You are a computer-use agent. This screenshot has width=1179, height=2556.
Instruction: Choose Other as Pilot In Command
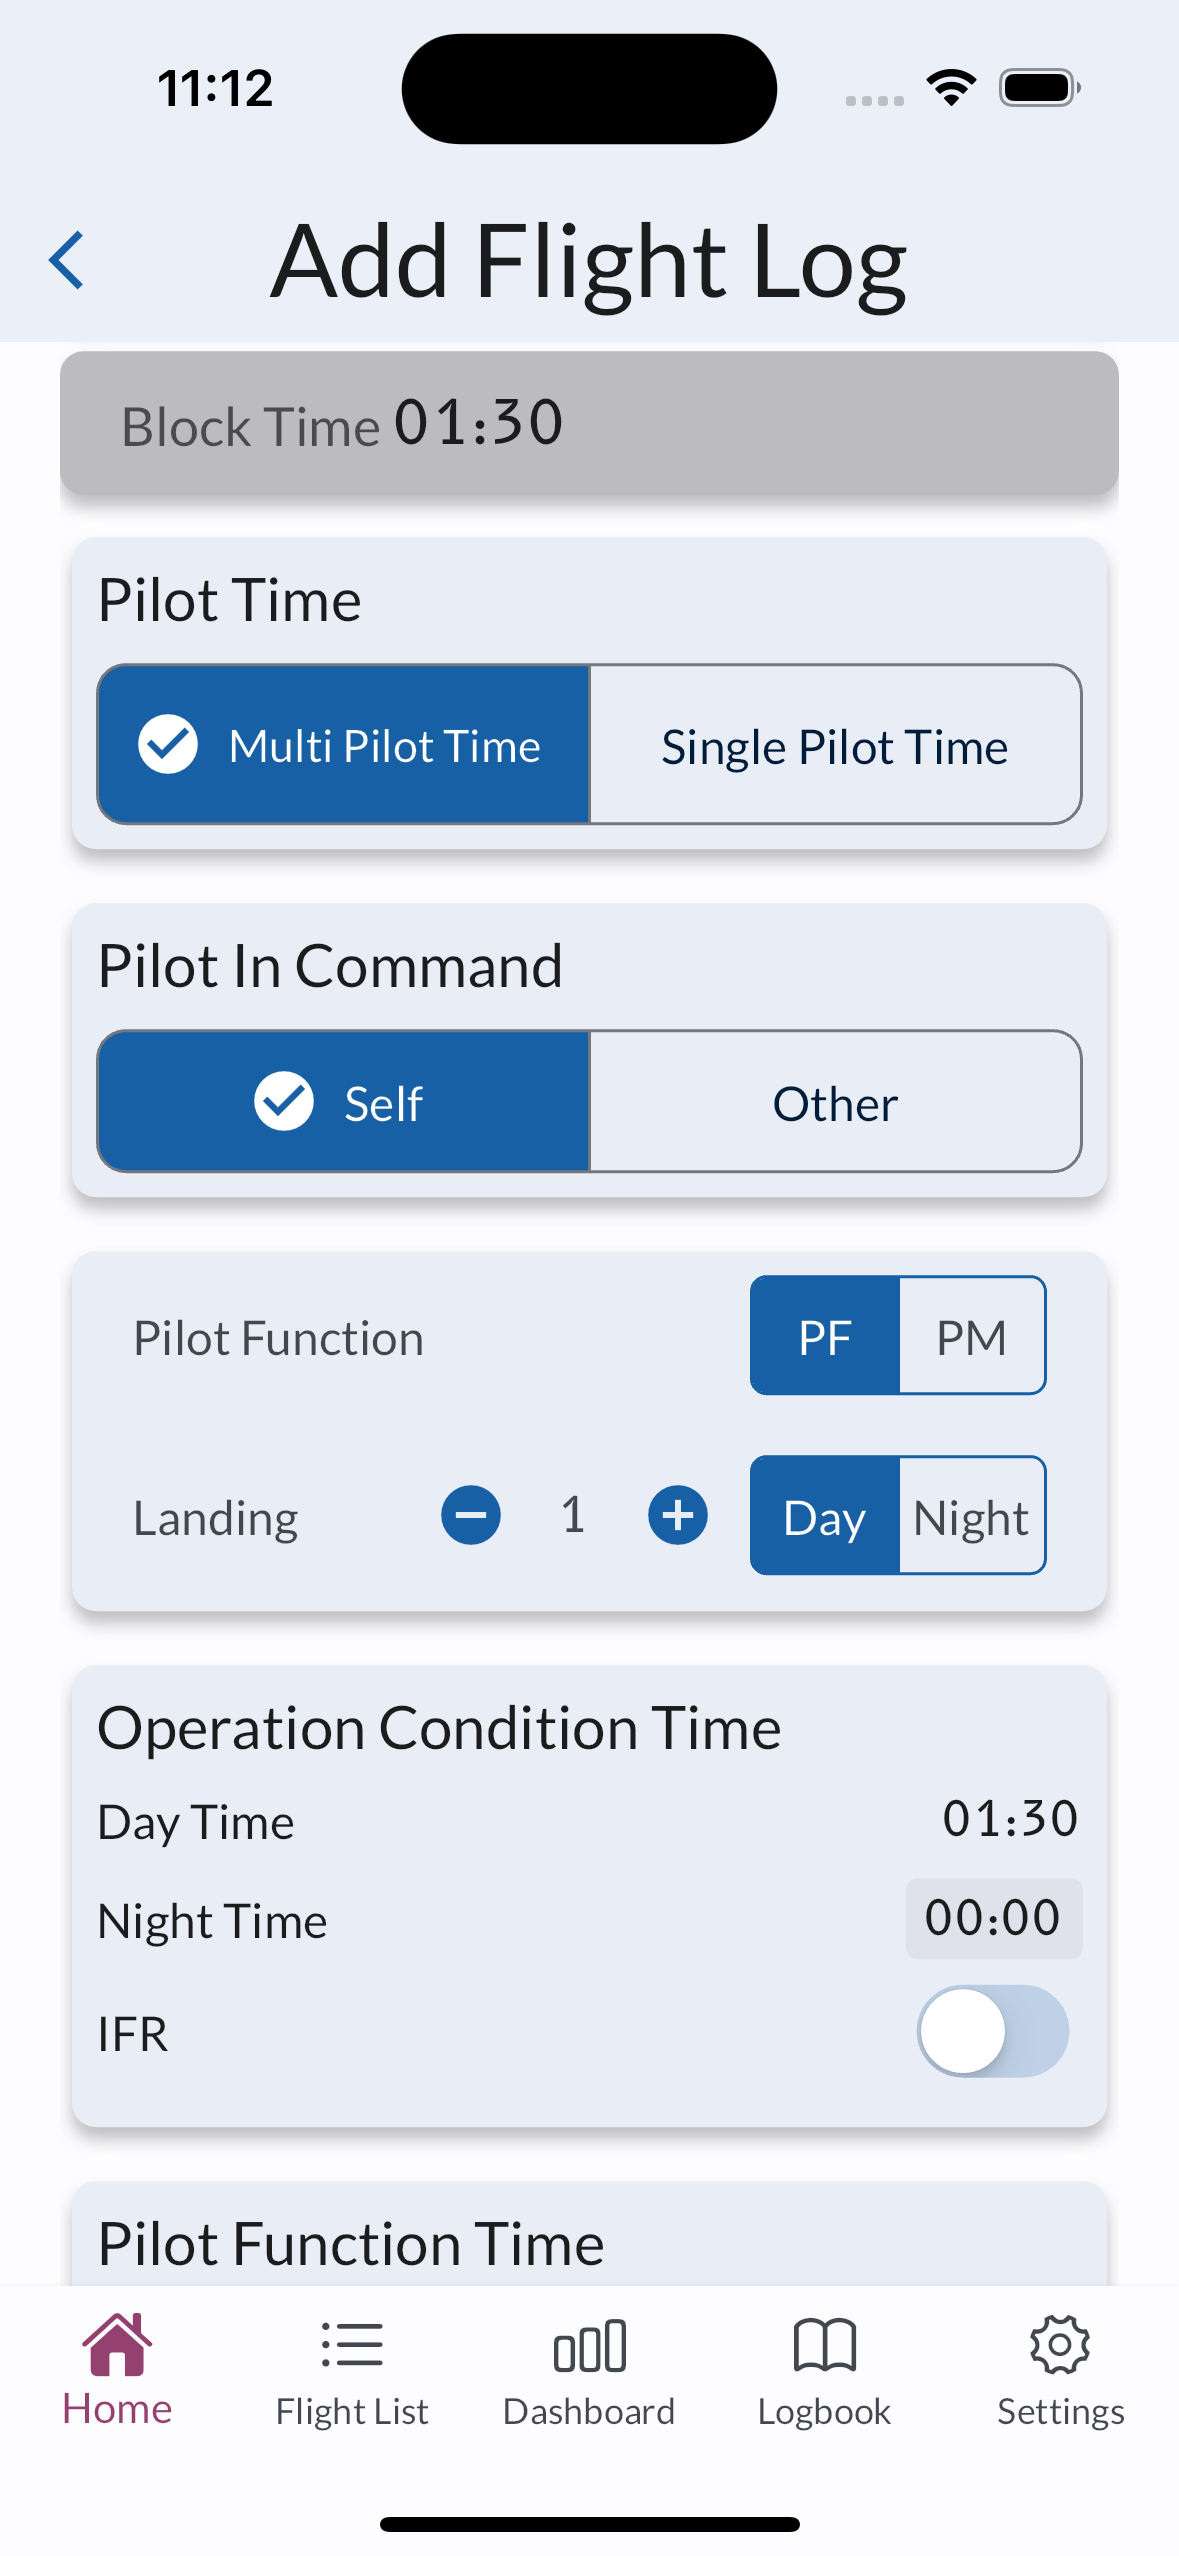[835, 1102]
